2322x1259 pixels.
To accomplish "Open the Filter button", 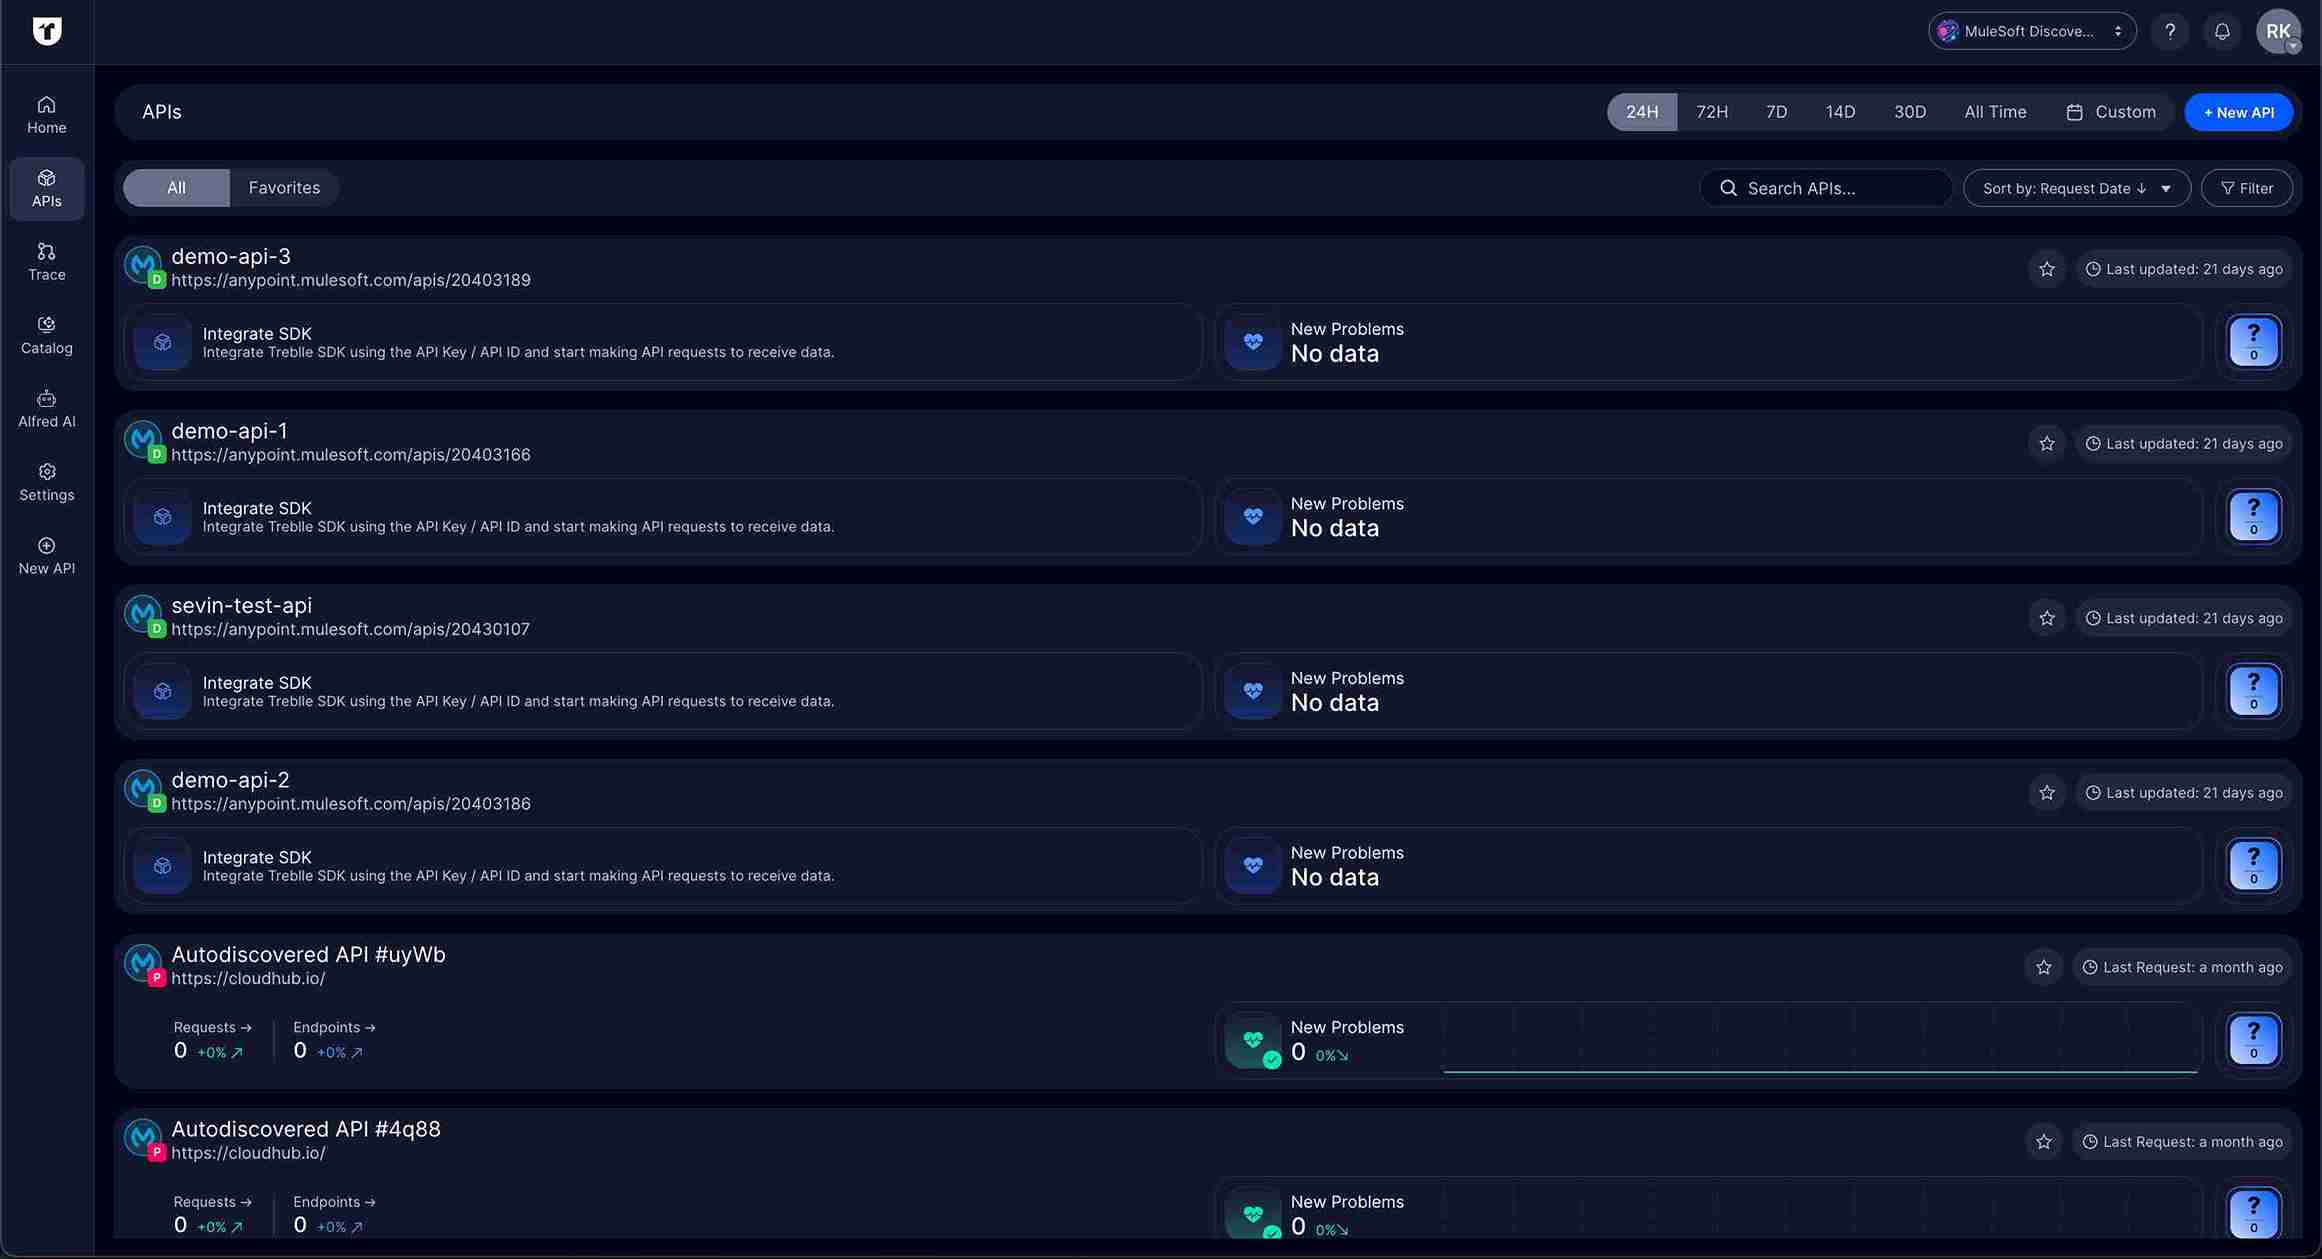I will (x=2247, y=188).
